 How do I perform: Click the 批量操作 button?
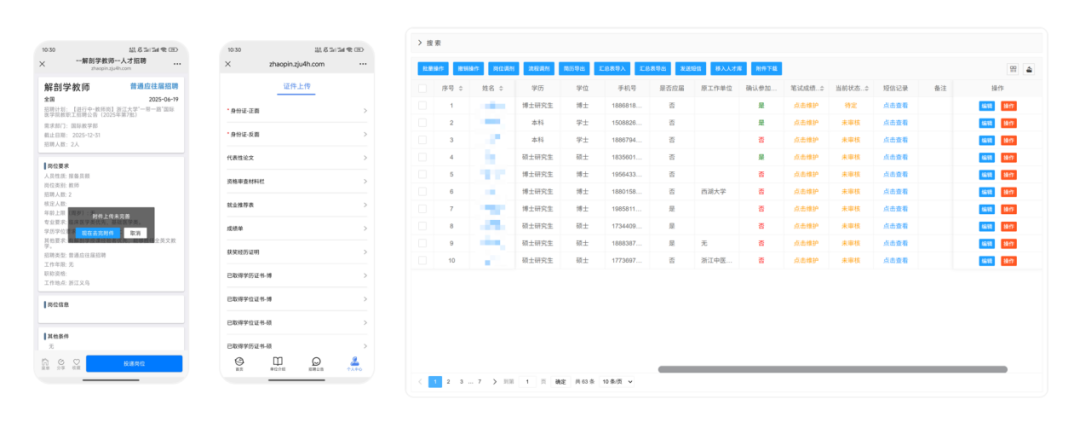[433, 69]
